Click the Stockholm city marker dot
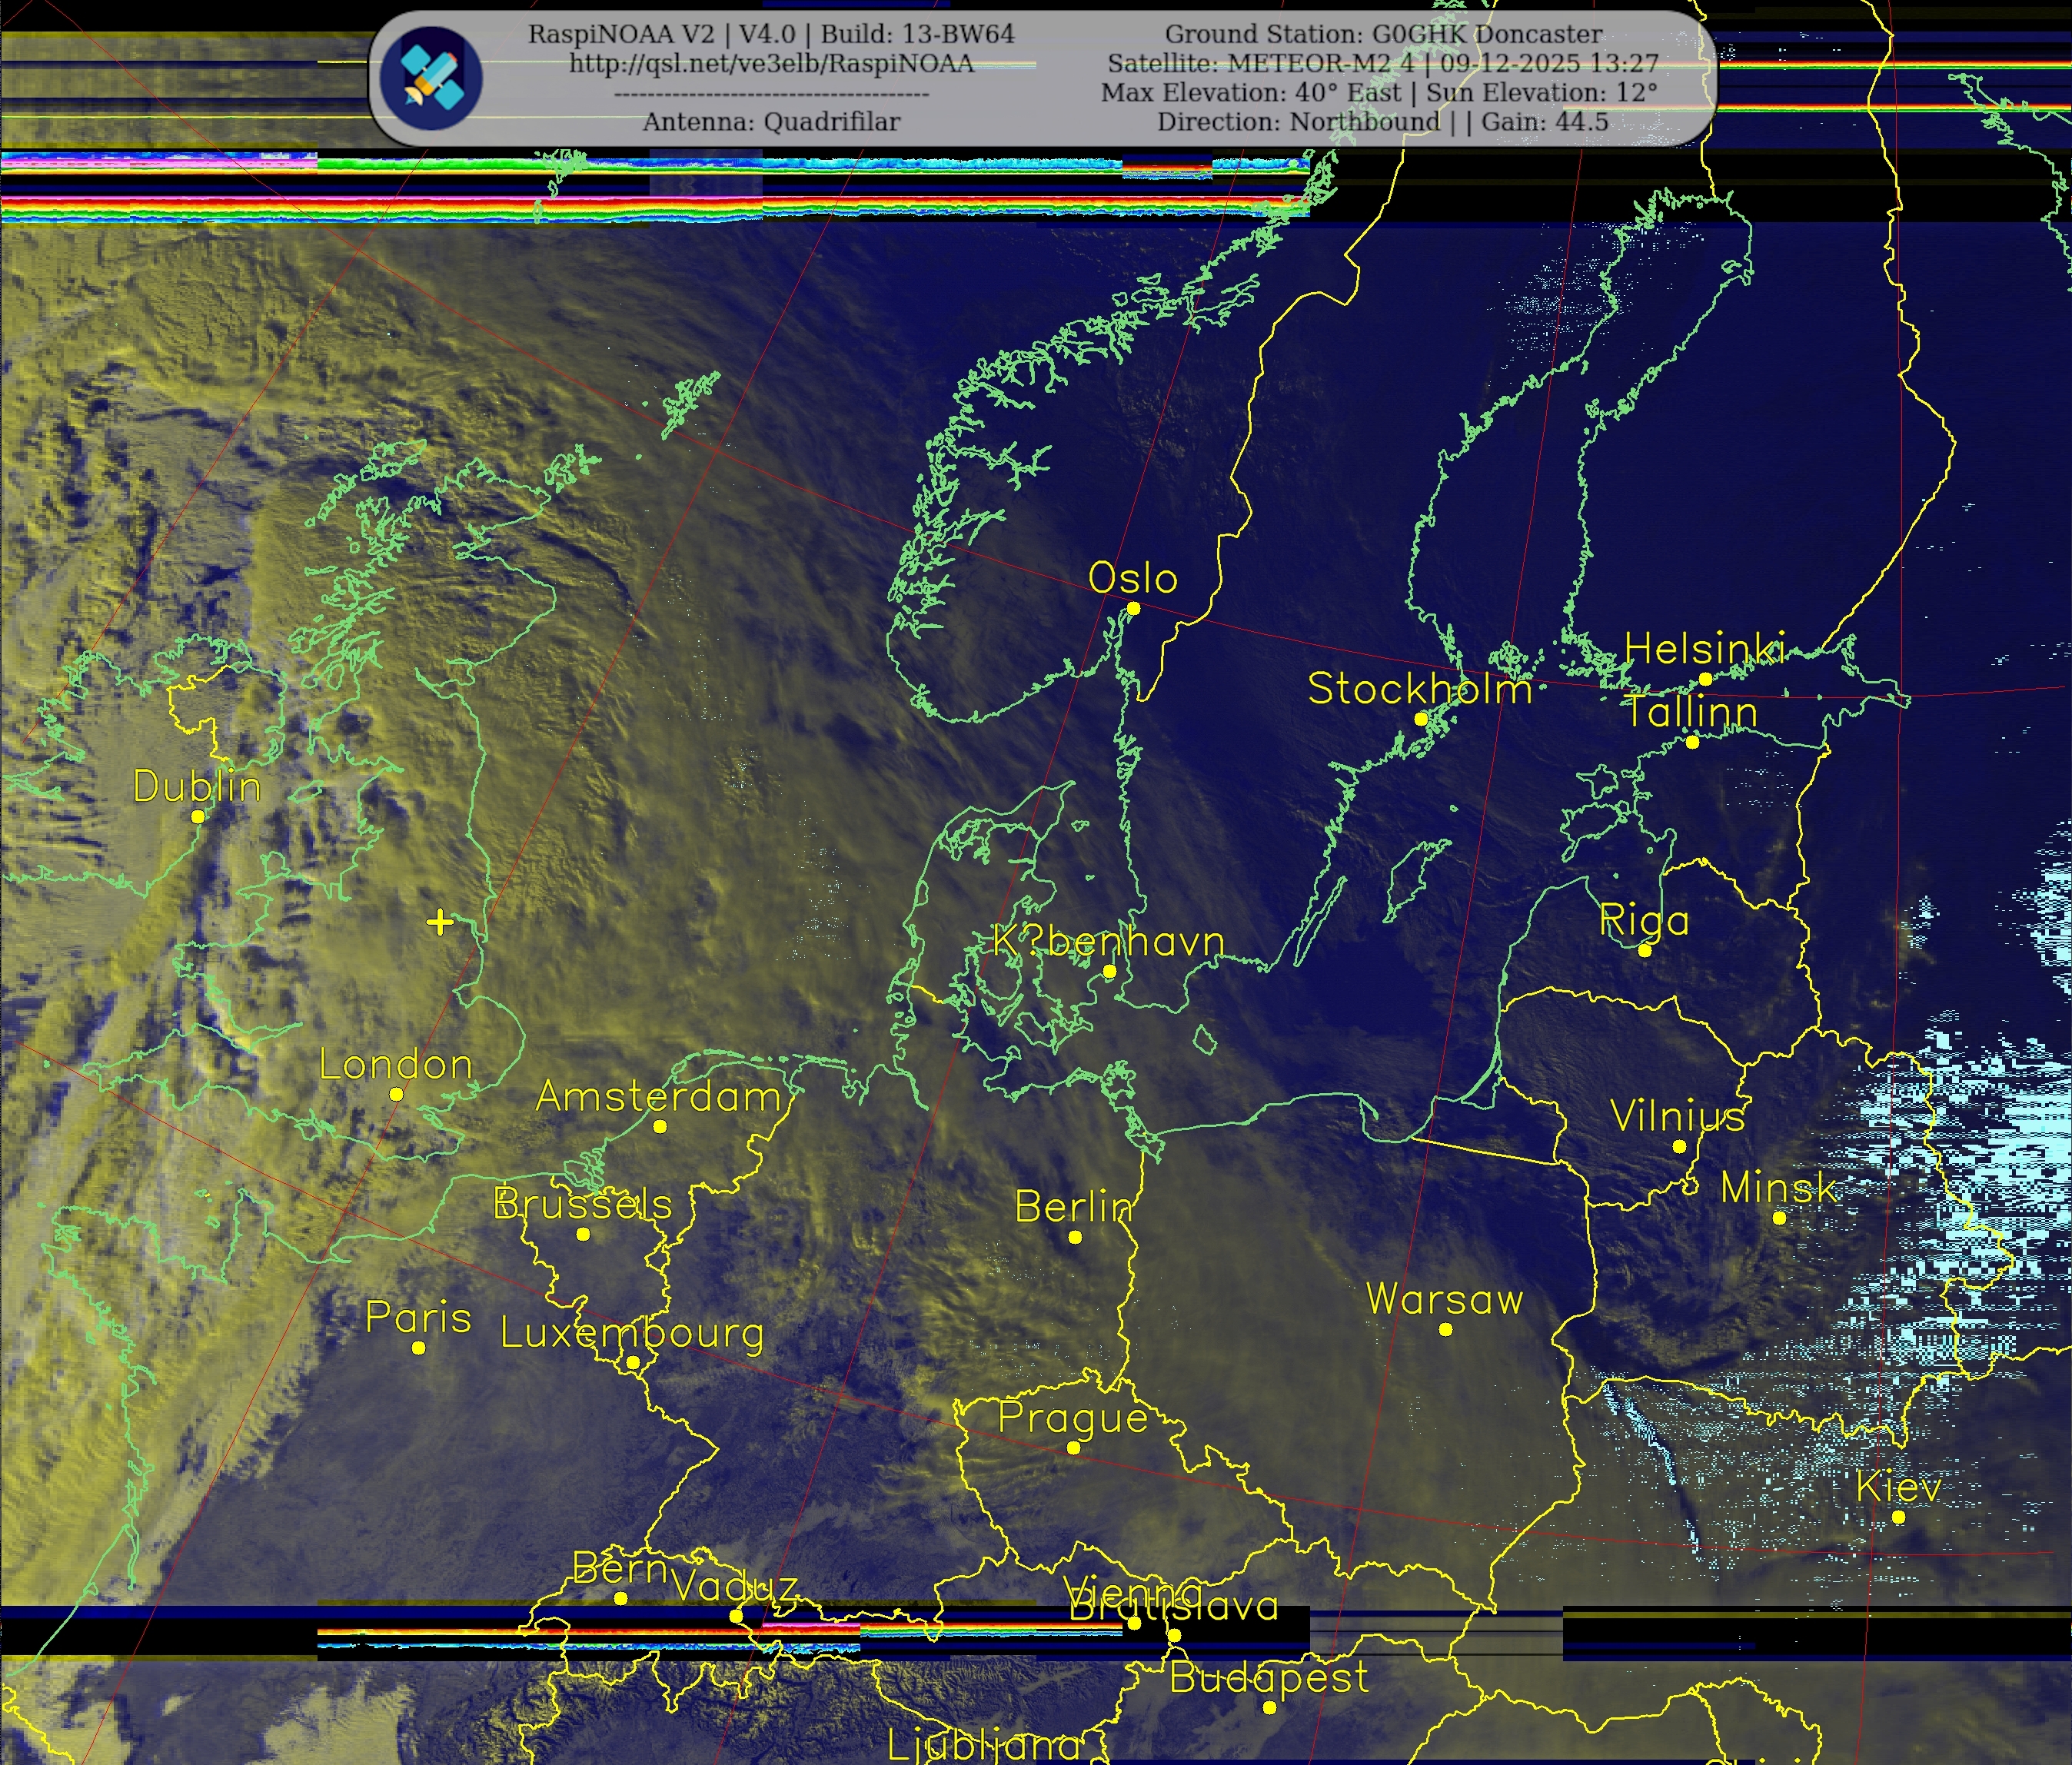 coord(1420,719)
